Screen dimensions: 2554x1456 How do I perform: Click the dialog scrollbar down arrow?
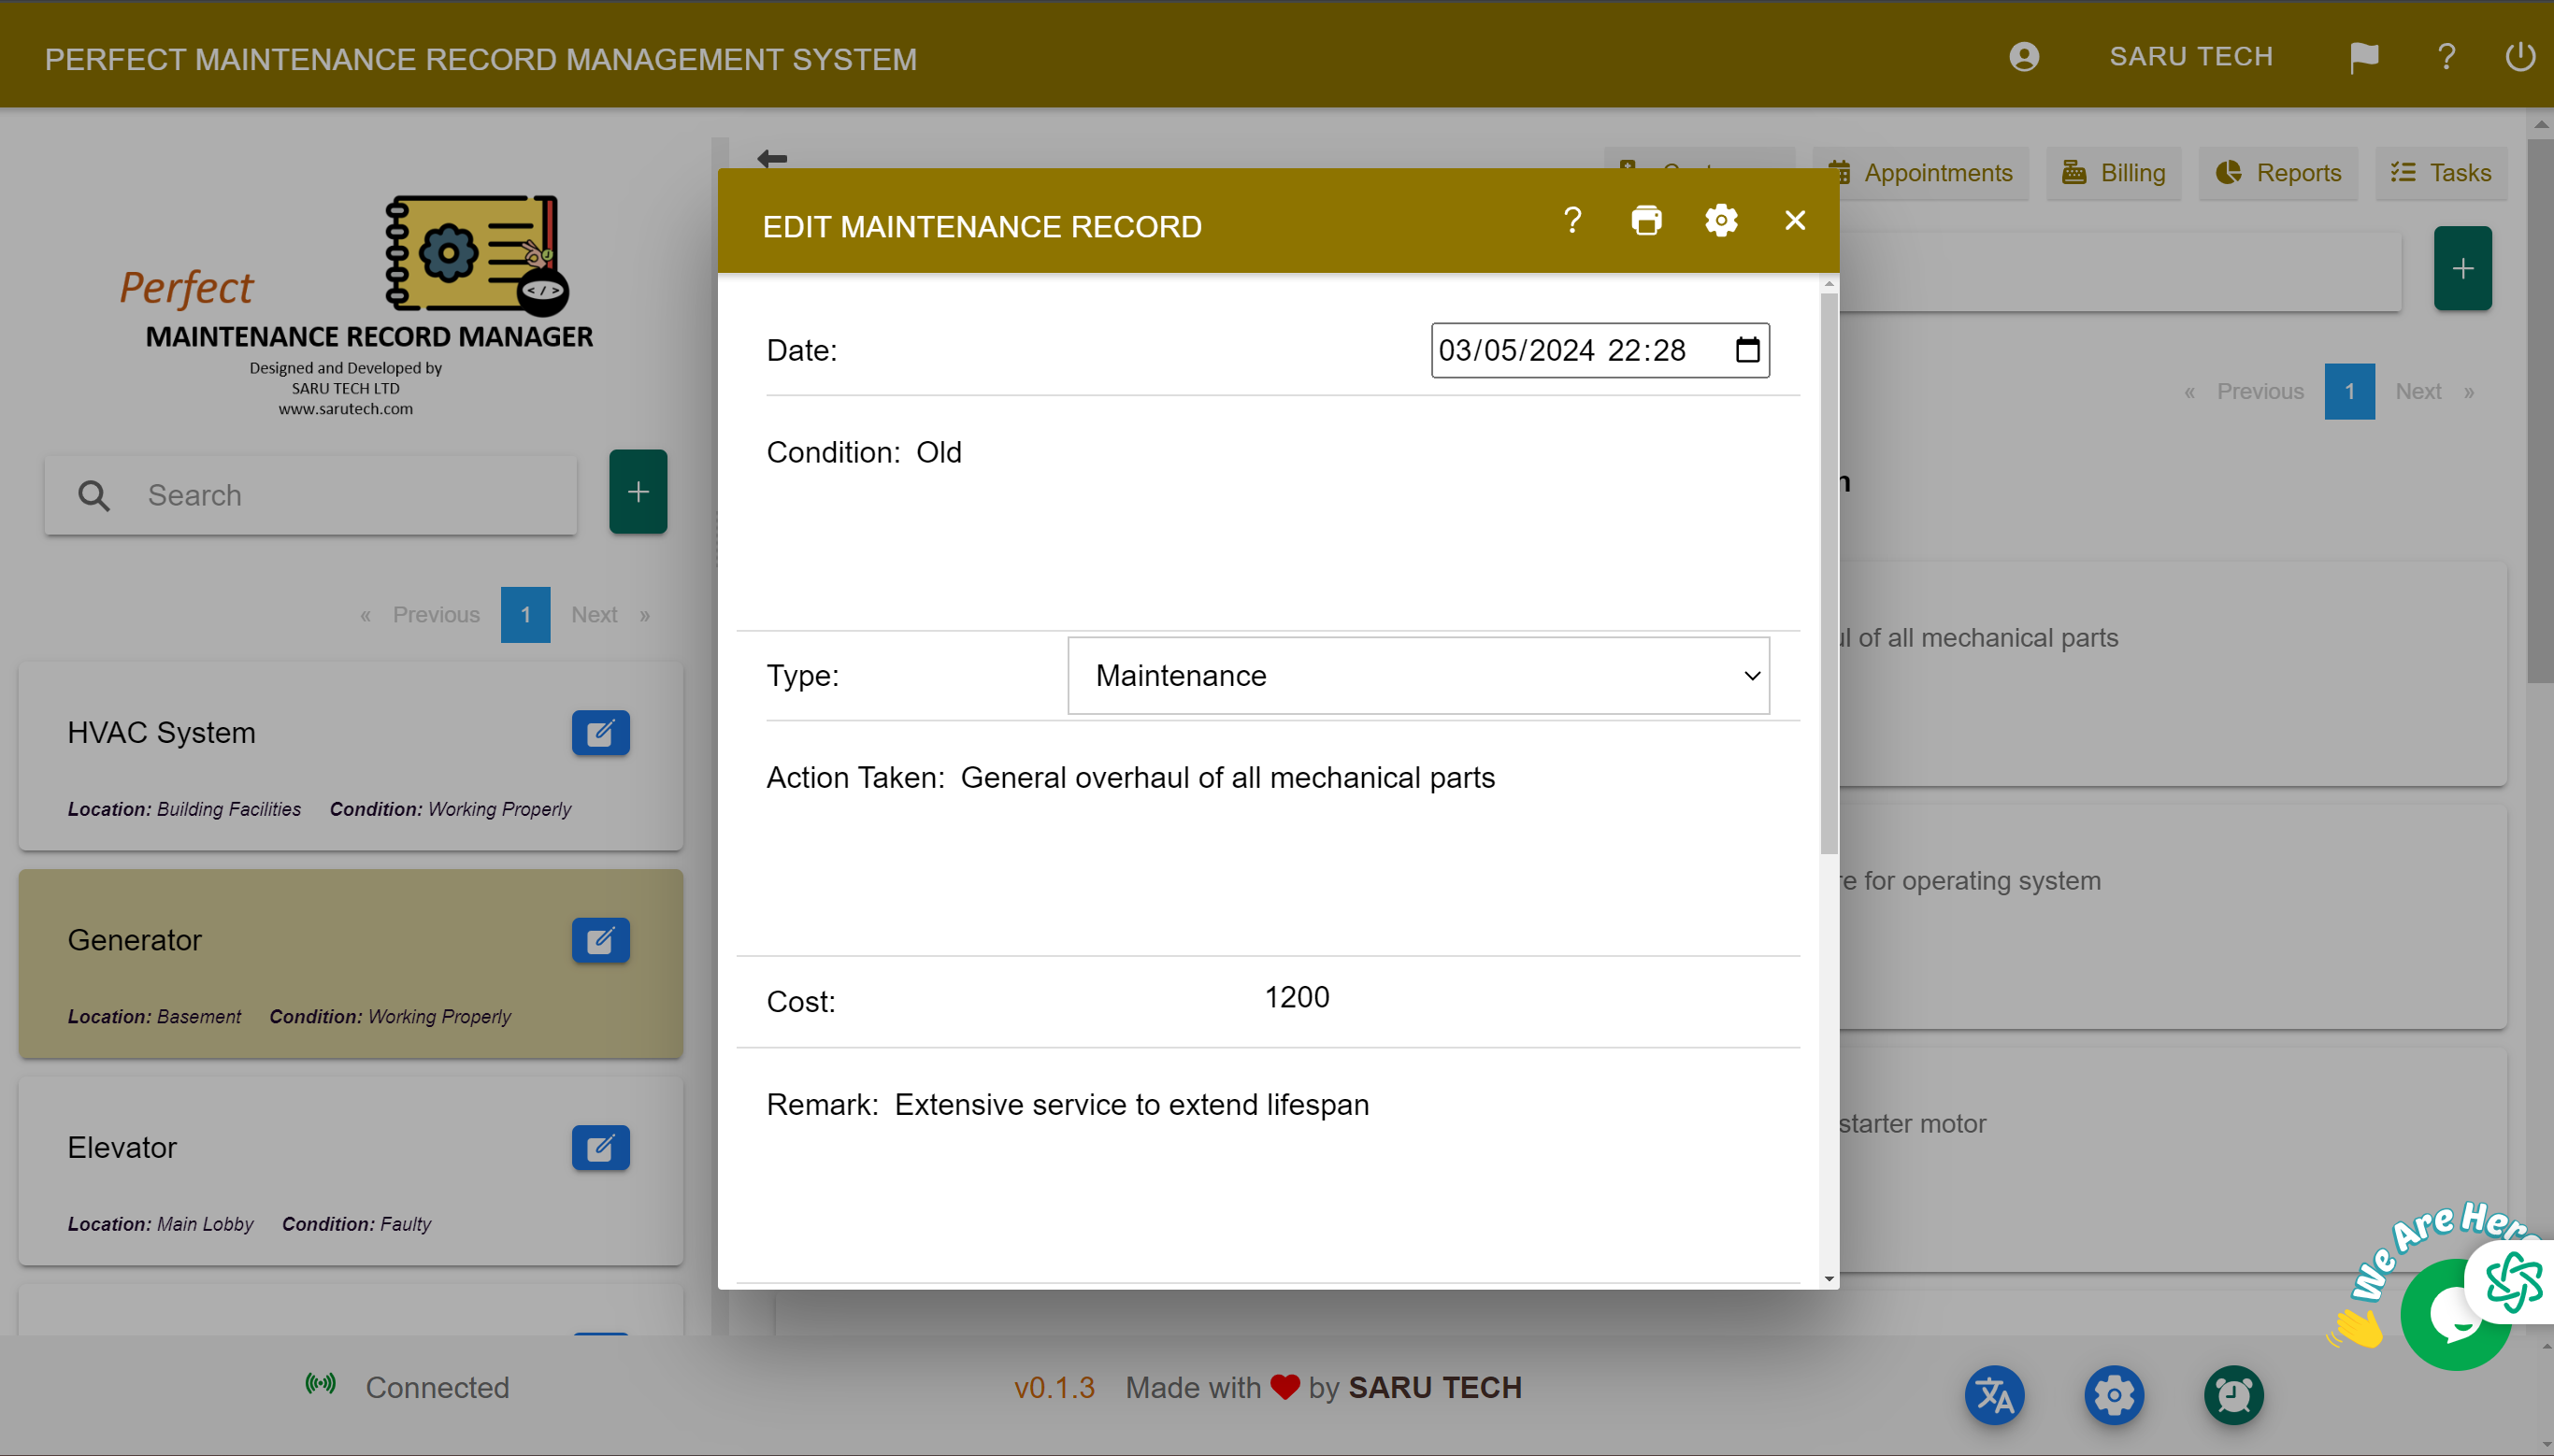tap(1829, 1279)
